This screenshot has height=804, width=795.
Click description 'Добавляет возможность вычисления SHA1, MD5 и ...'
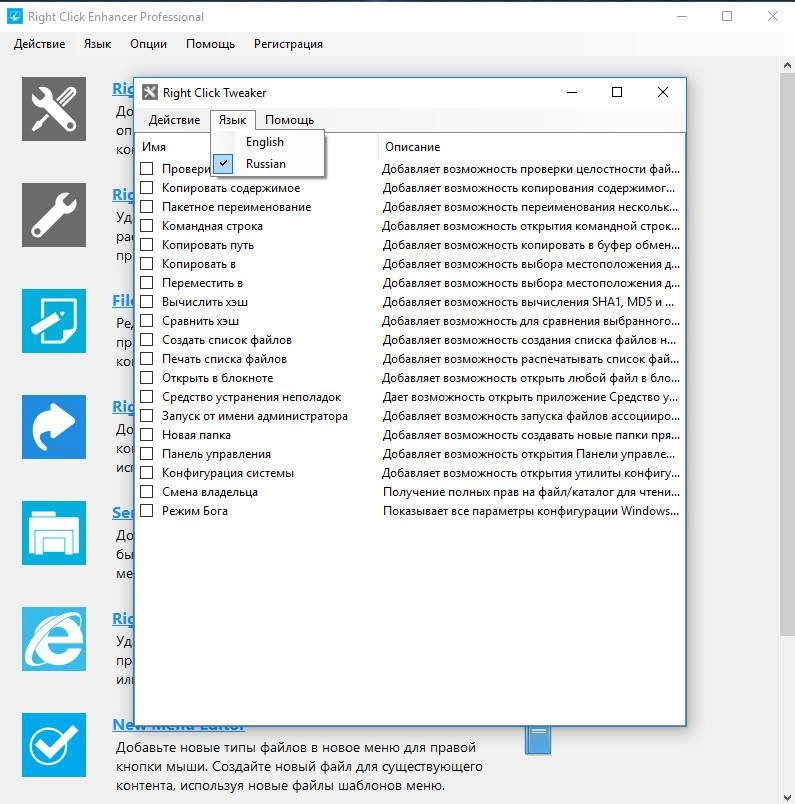pos(528,302)
